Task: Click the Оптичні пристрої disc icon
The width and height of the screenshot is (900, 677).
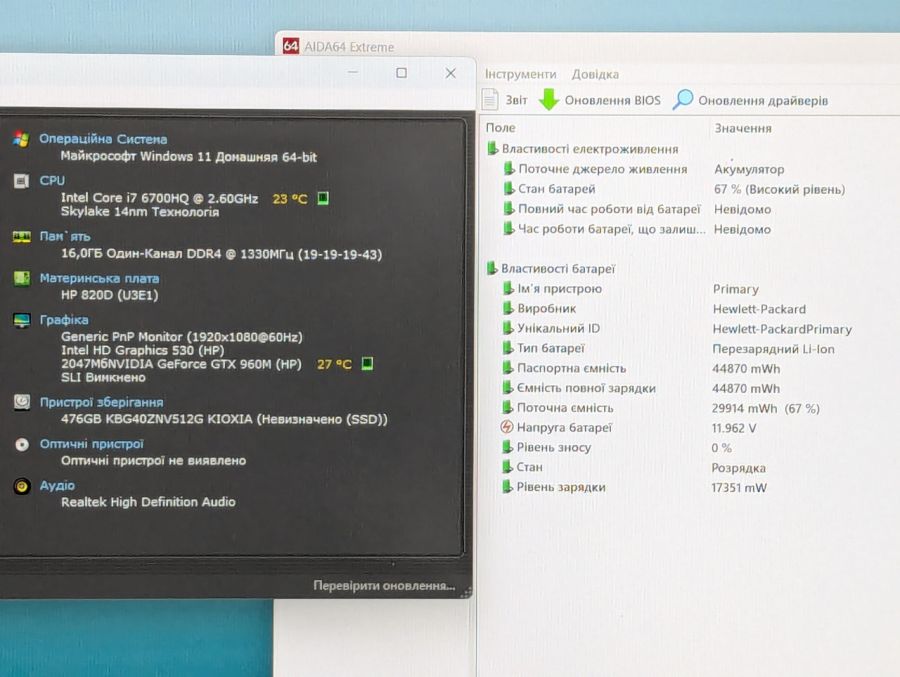Action: click(22, 444)
